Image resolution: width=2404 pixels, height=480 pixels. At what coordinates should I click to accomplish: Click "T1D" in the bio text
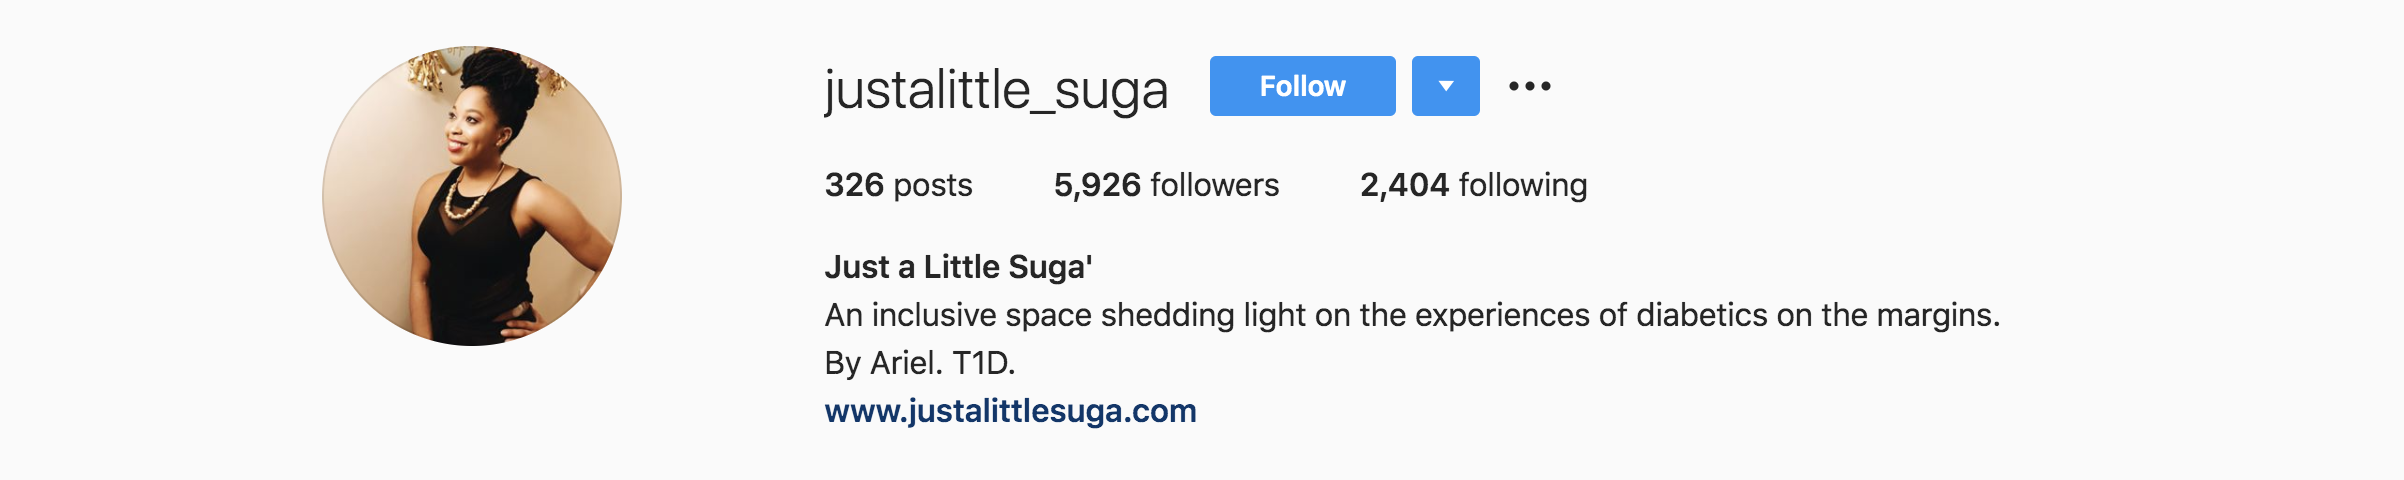[x=982, y=363]
